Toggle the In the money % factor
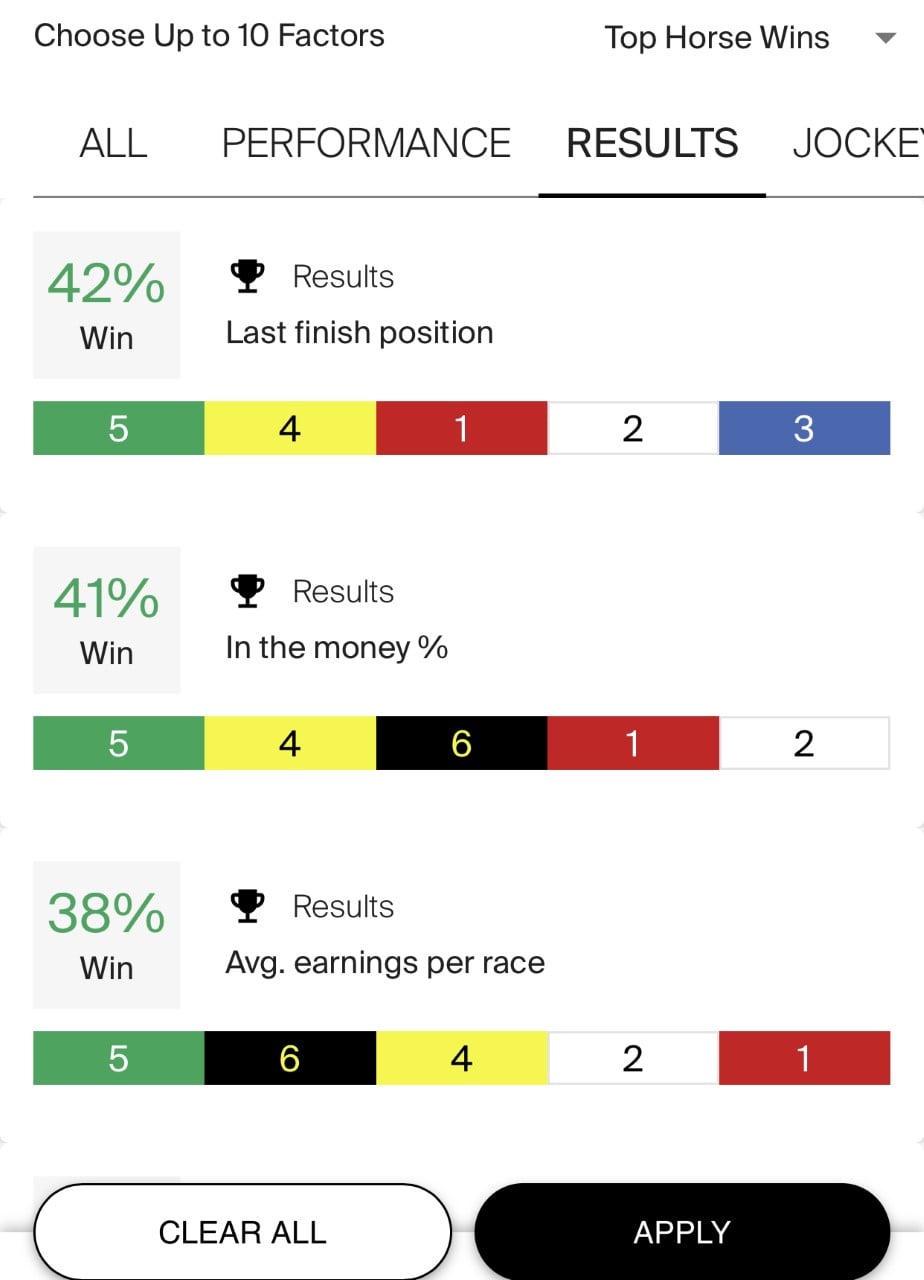 337,647
